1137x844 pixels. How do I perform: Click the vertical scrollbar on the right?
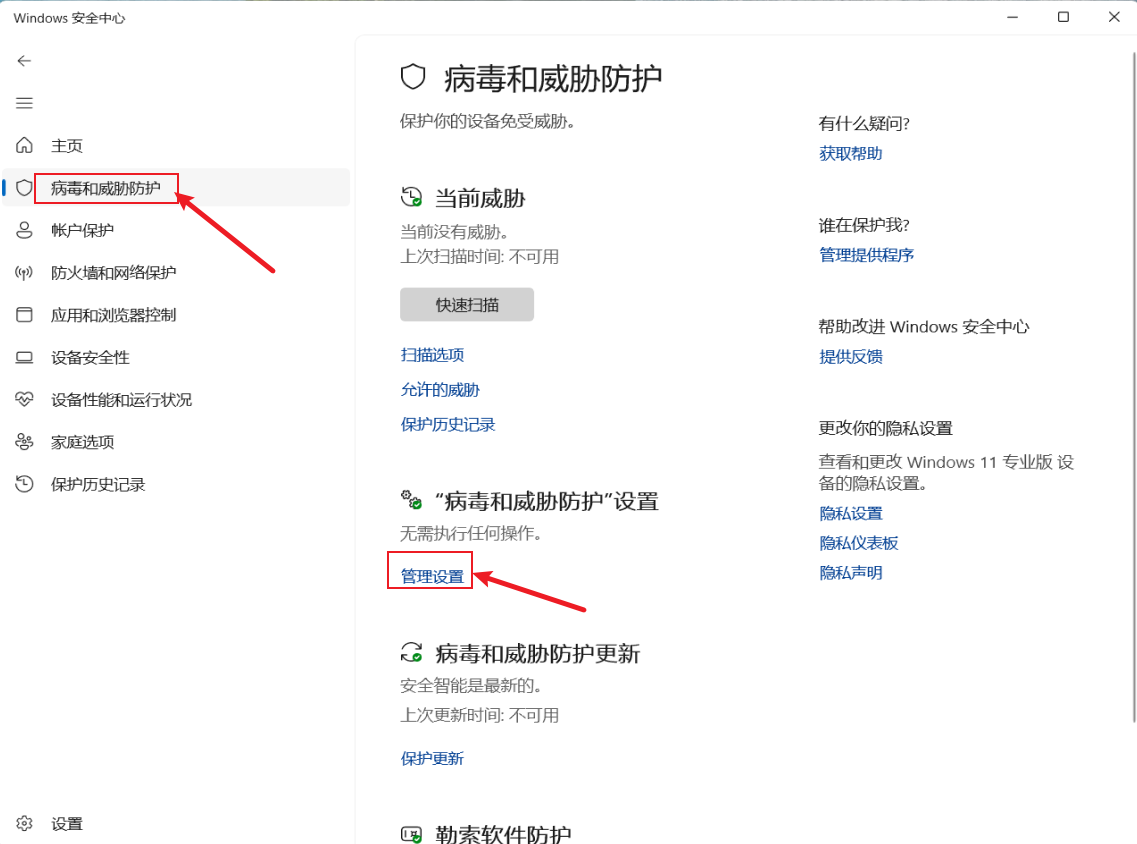1134,386
